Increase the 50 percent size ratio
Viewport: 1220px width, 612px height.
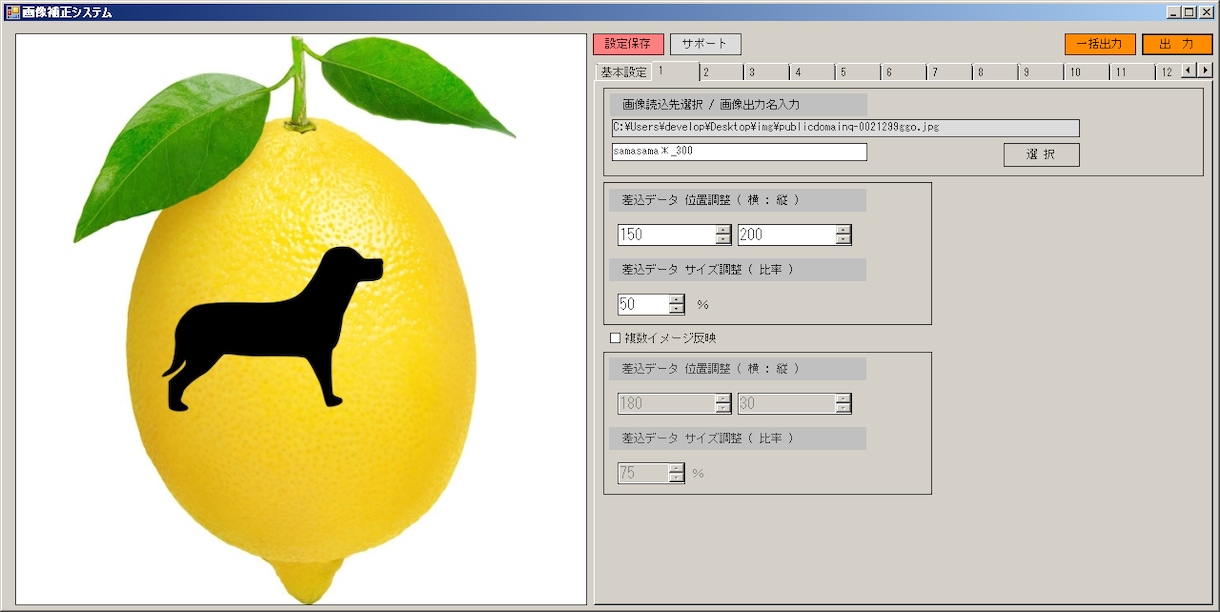(x=677, y=299)
